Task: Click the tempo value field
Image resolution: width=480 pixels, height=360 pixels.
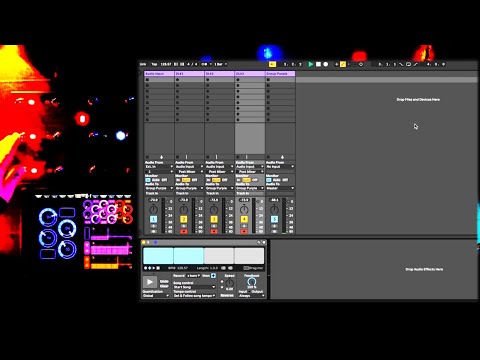Action: pos(166,64)
